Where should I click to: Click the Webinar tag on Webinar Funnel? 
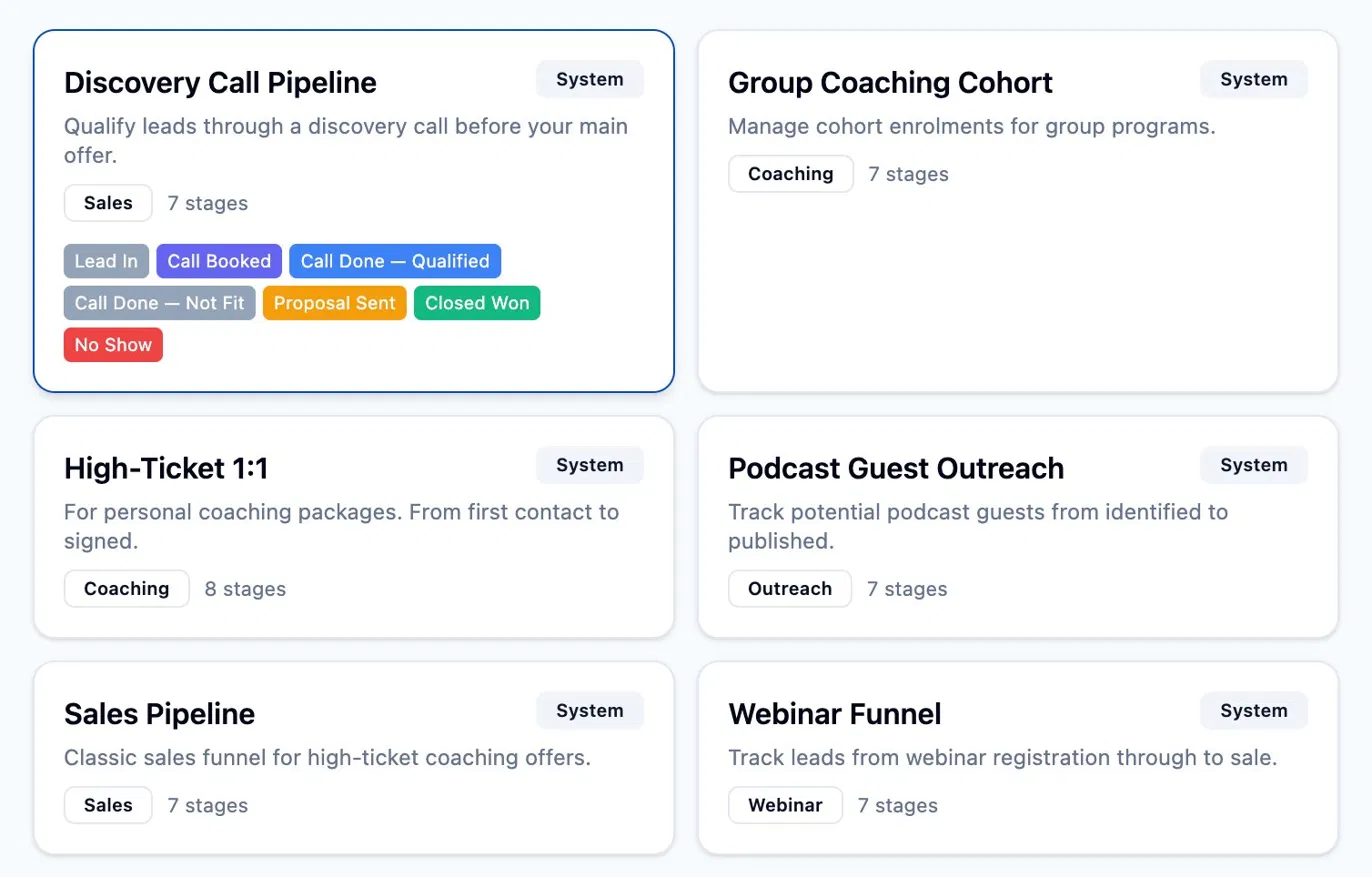pos(786,805)
